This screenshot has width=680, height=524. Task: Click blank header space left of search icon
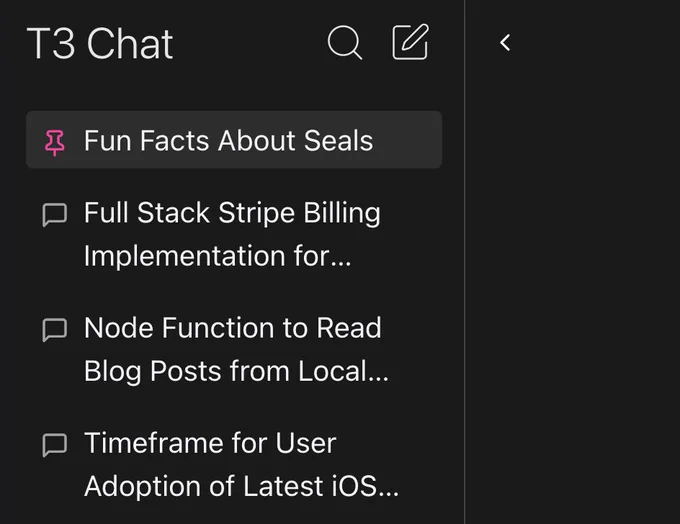(x=251, y=43)
